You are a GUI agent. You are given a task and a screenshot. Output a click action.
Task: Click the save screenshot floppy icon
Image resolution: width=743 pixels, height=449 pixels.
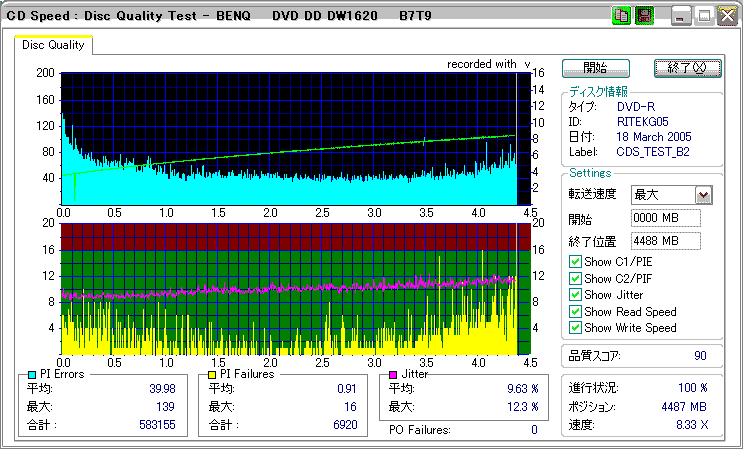644,16
